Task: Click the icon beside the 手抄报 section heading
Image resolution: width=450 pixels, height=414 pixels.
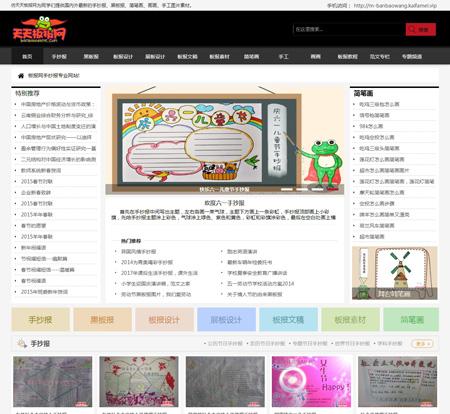Action: pos(22,343)
